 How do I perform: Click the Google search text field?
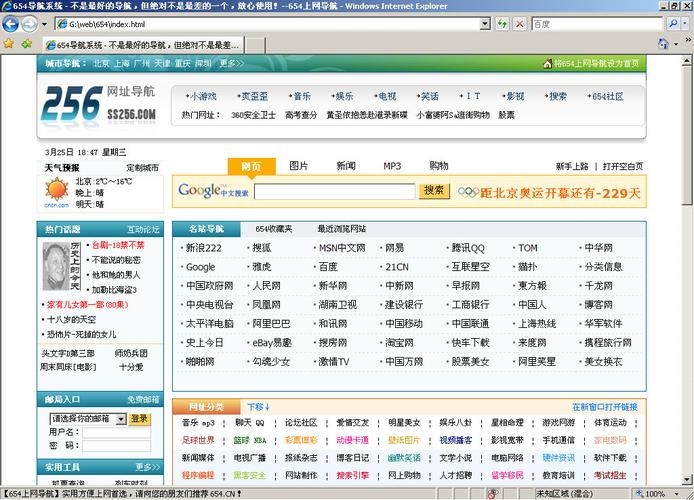[335, 192]
